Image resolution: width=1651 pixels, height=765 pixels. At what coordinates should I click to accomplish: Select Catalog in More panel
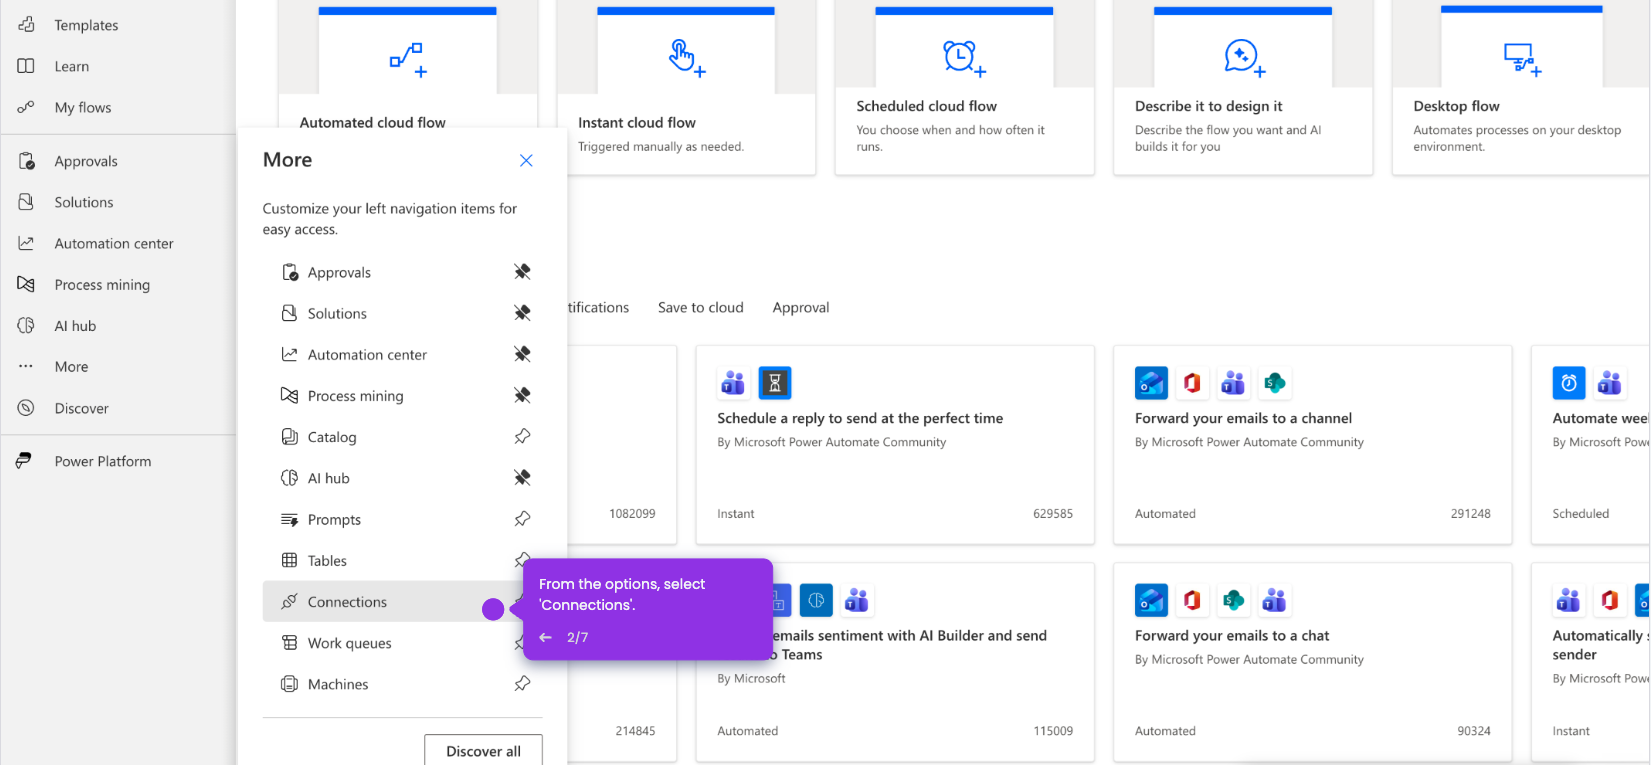pyautogui.click(x=402, y=437)
